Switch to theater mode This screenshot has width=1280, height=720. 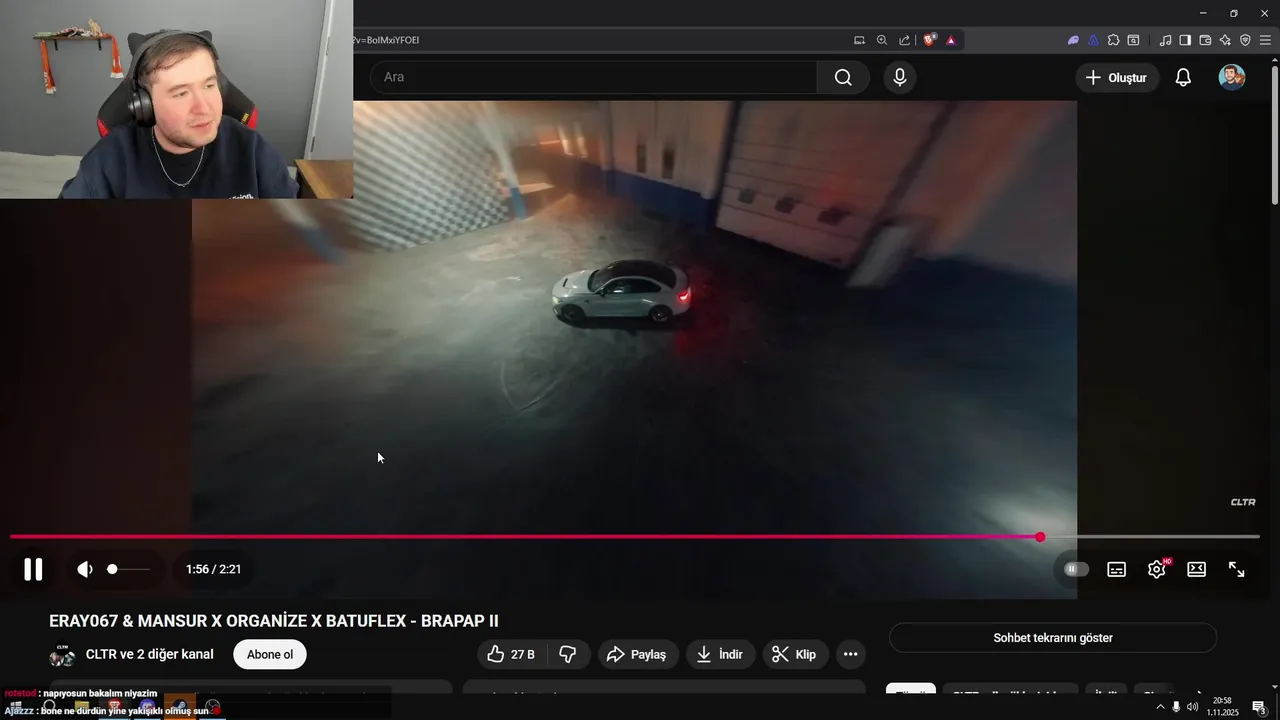tap(1196, 569)
